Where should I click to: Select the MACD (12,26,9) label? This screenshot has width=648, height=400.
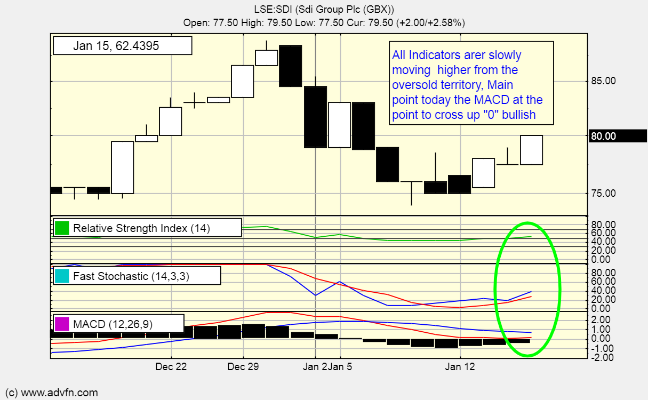pyautogui.click(x=112, y=324)
